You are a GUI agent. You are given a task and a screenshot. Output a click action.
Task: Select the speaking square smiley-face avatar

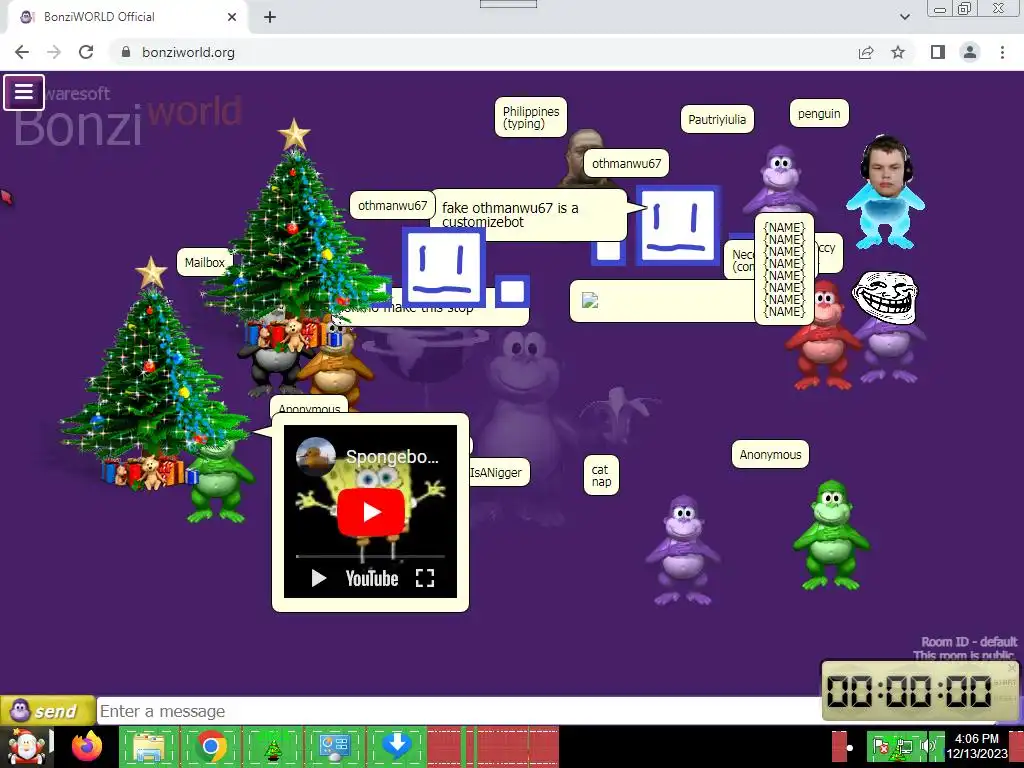pyautogui.click(x=677, y=224)
